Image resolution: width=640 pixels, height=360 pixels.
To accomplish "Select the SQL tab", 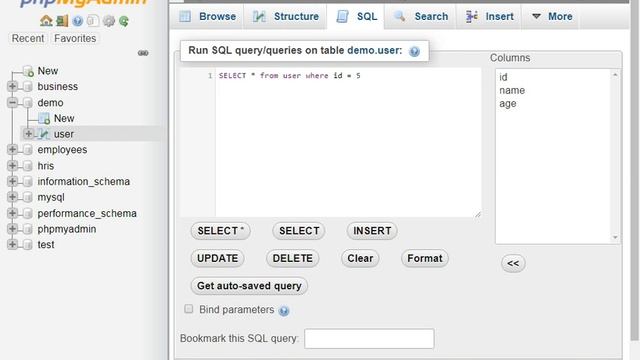I will 356,16.
